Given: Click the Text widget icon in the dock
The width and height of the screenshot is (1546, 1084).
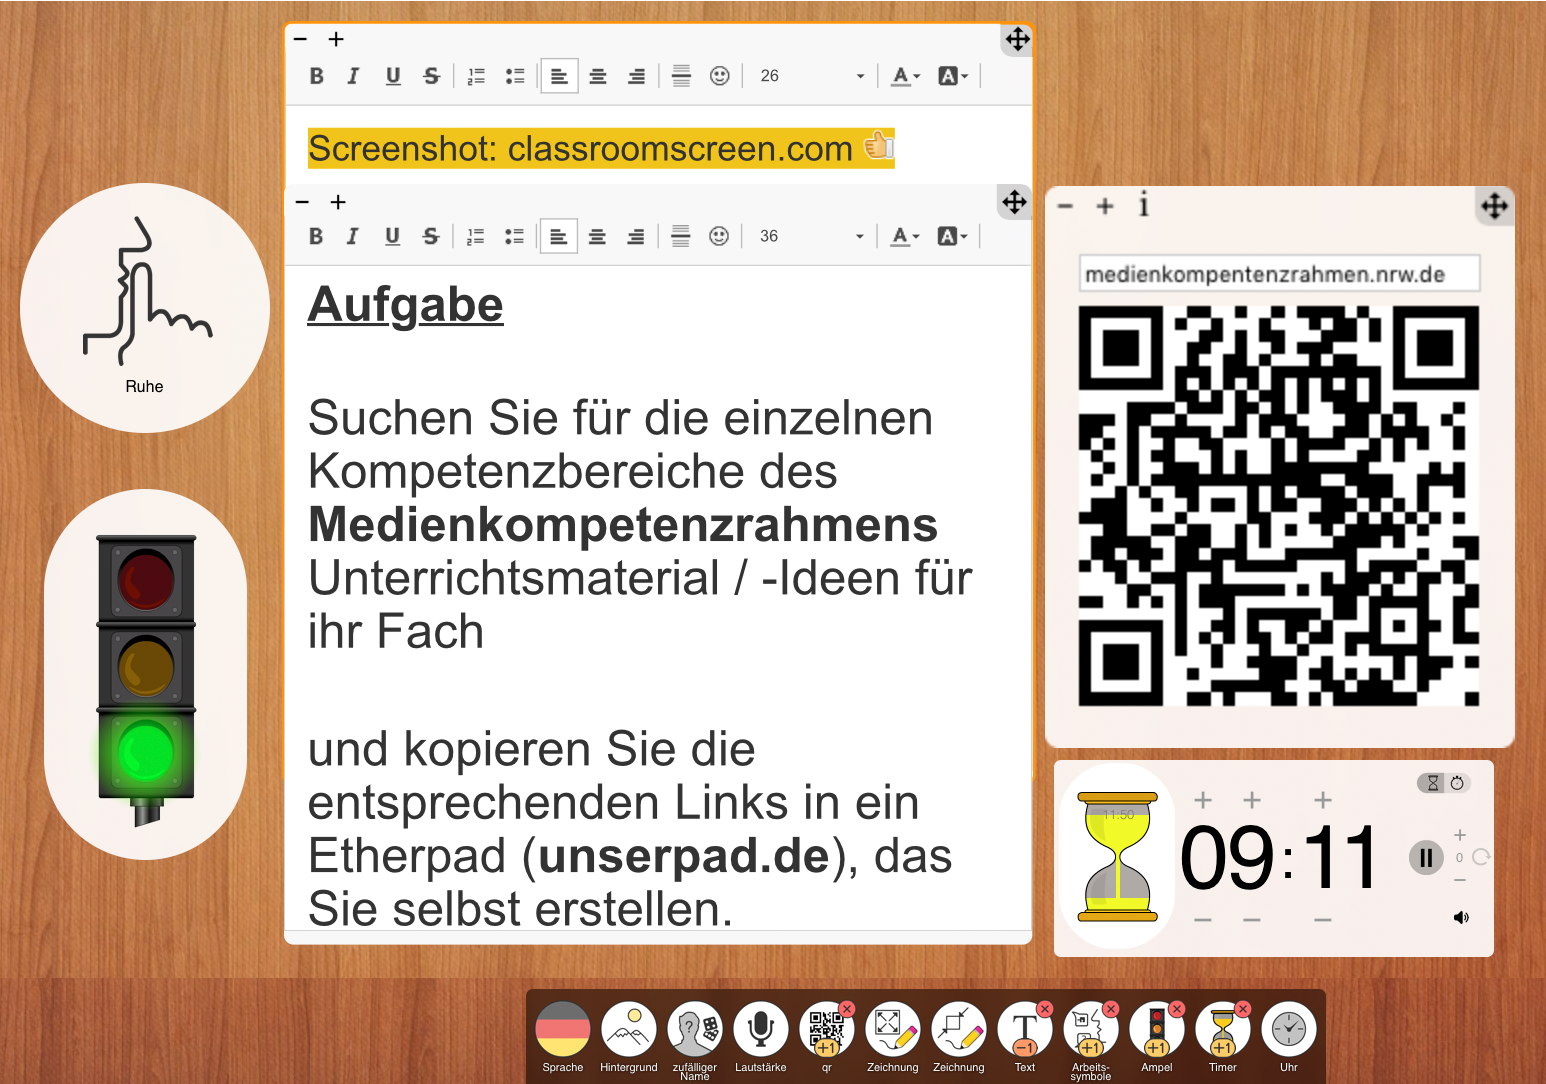Looking at the screenshot, I should tap(1025, 1029).
